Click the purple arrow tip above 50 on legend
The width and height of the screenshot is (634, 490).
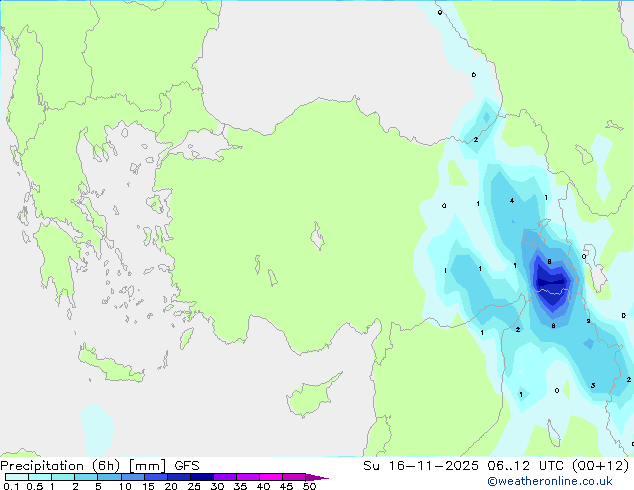[317, 477]
